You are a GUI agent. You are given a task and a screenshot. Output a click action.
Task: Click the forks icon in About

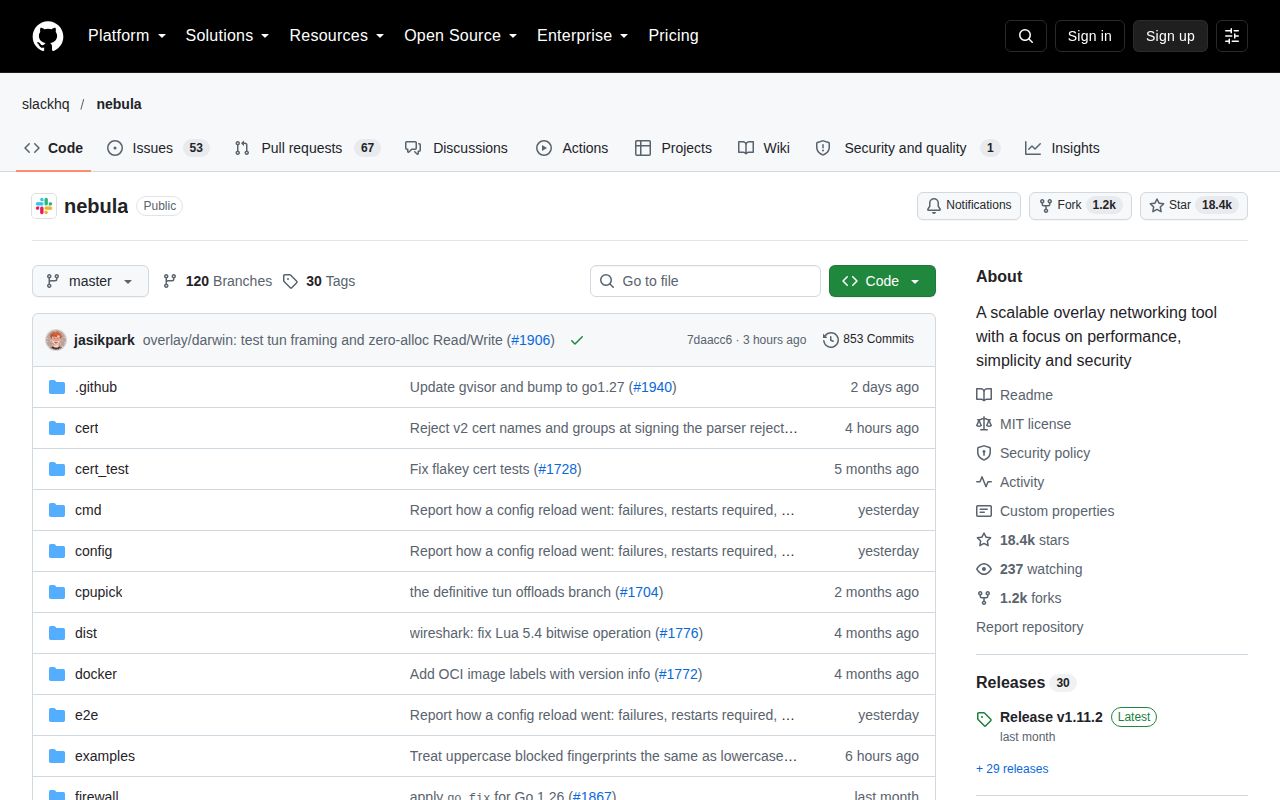(984, 598)
